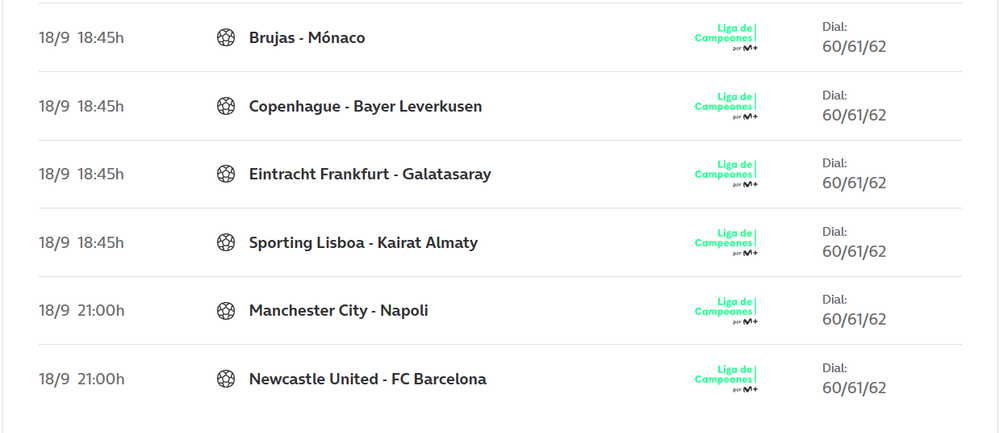Viewport: 999px width, 433px height.
Task: Open the Copenhague - Bayer Leverkusen match
Action: [365, 106]
